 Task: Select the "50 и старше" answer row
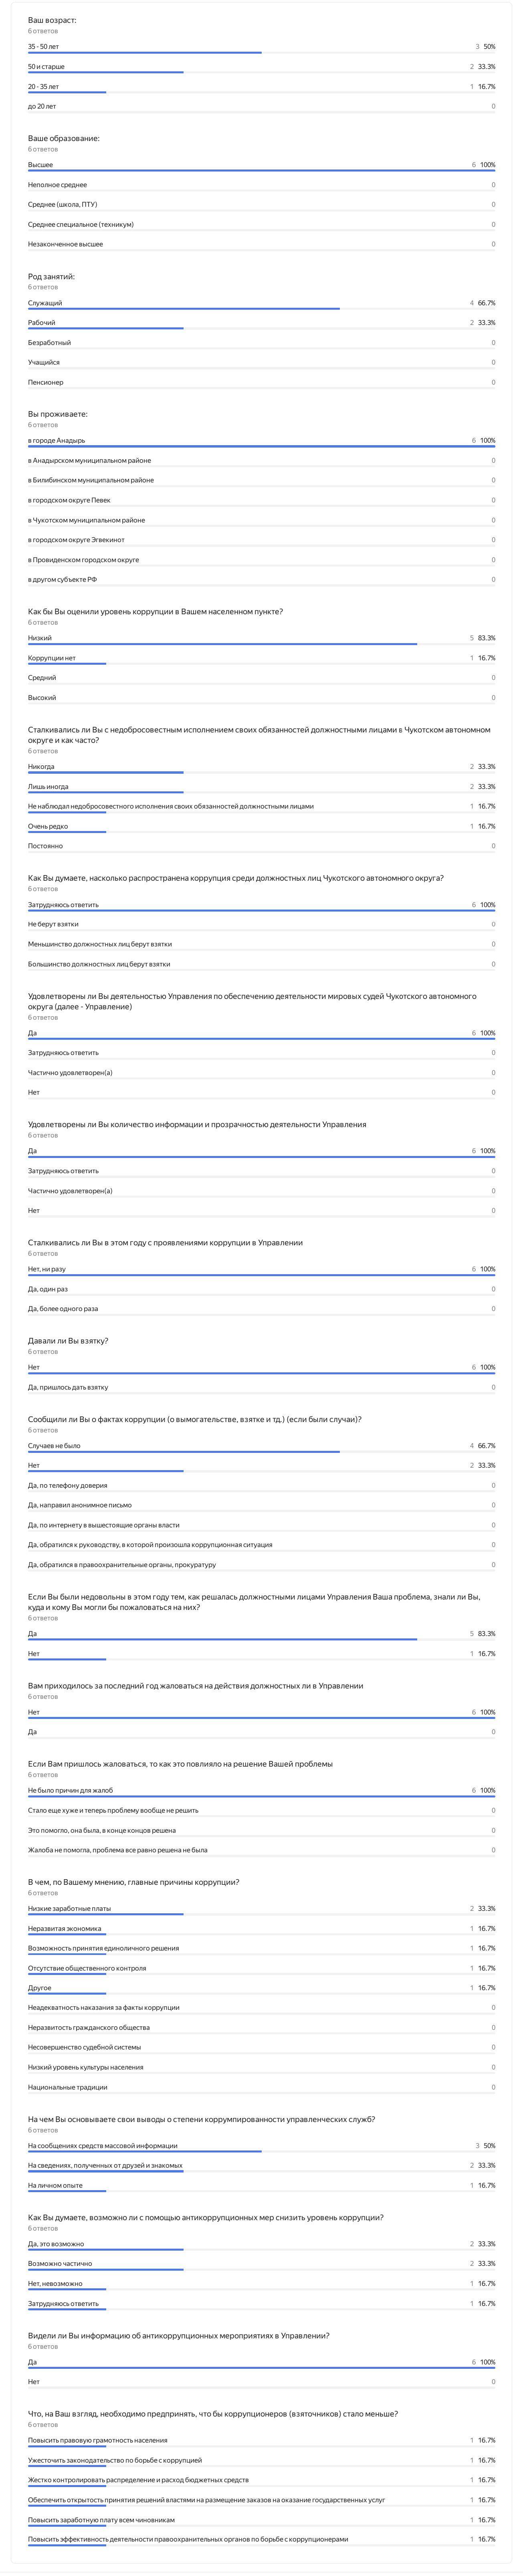pos(47,67)
